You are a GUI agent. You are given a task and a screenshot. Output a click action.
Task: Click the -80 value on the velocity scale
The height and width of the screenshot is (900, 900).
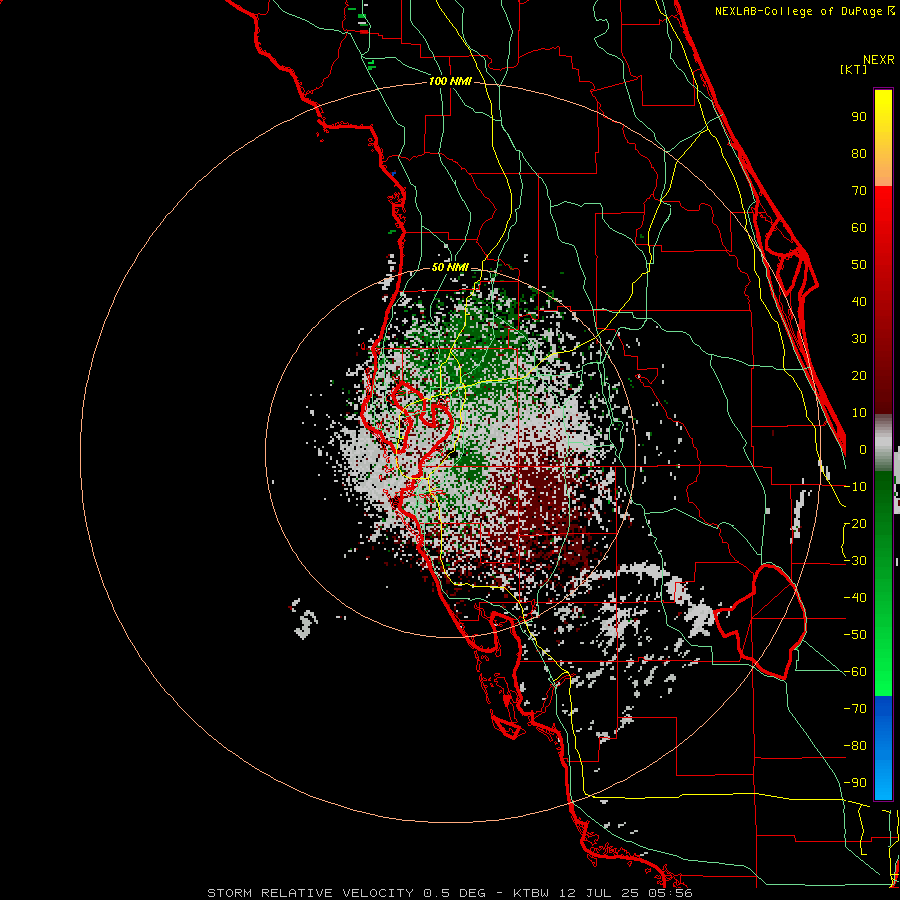pos(855,746)
